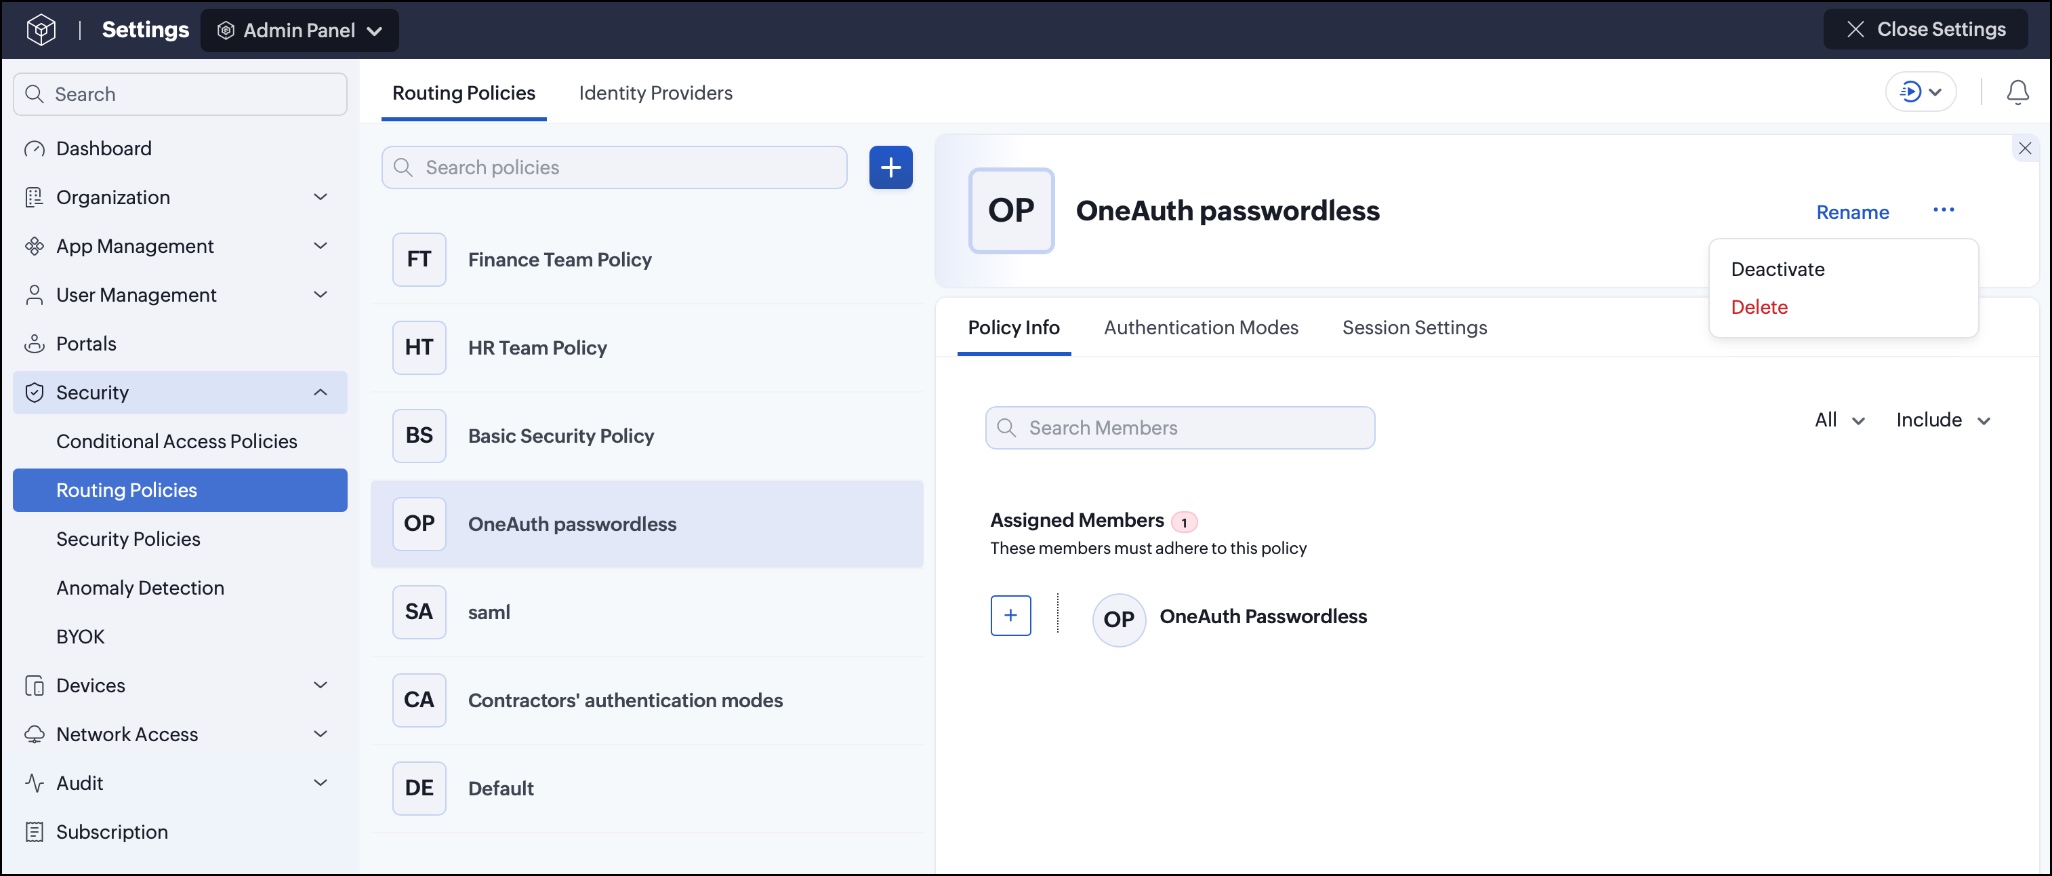This screenshot has width=2052, height=876.
Task: Open the All filter dropdown
Action: [1840, 420]
